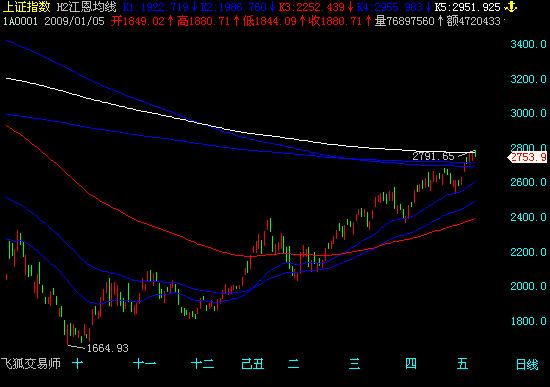The height and width of the screenshot is (387, 550).
Task: Select the H2江恩均线 indicator label
Action: (x=86, y=7)
